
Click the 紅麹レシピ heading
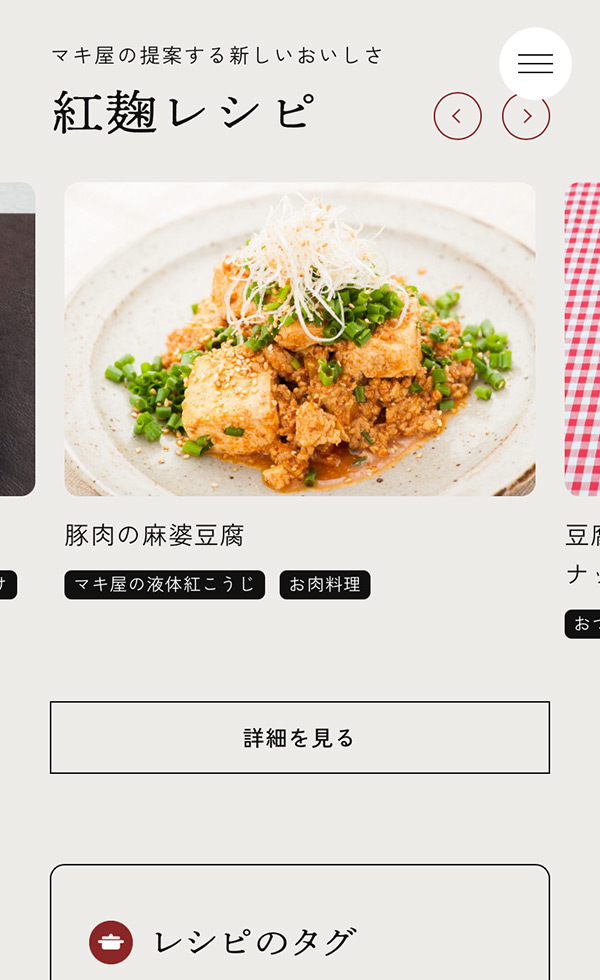pyautogui.click(x=184, y=112)
